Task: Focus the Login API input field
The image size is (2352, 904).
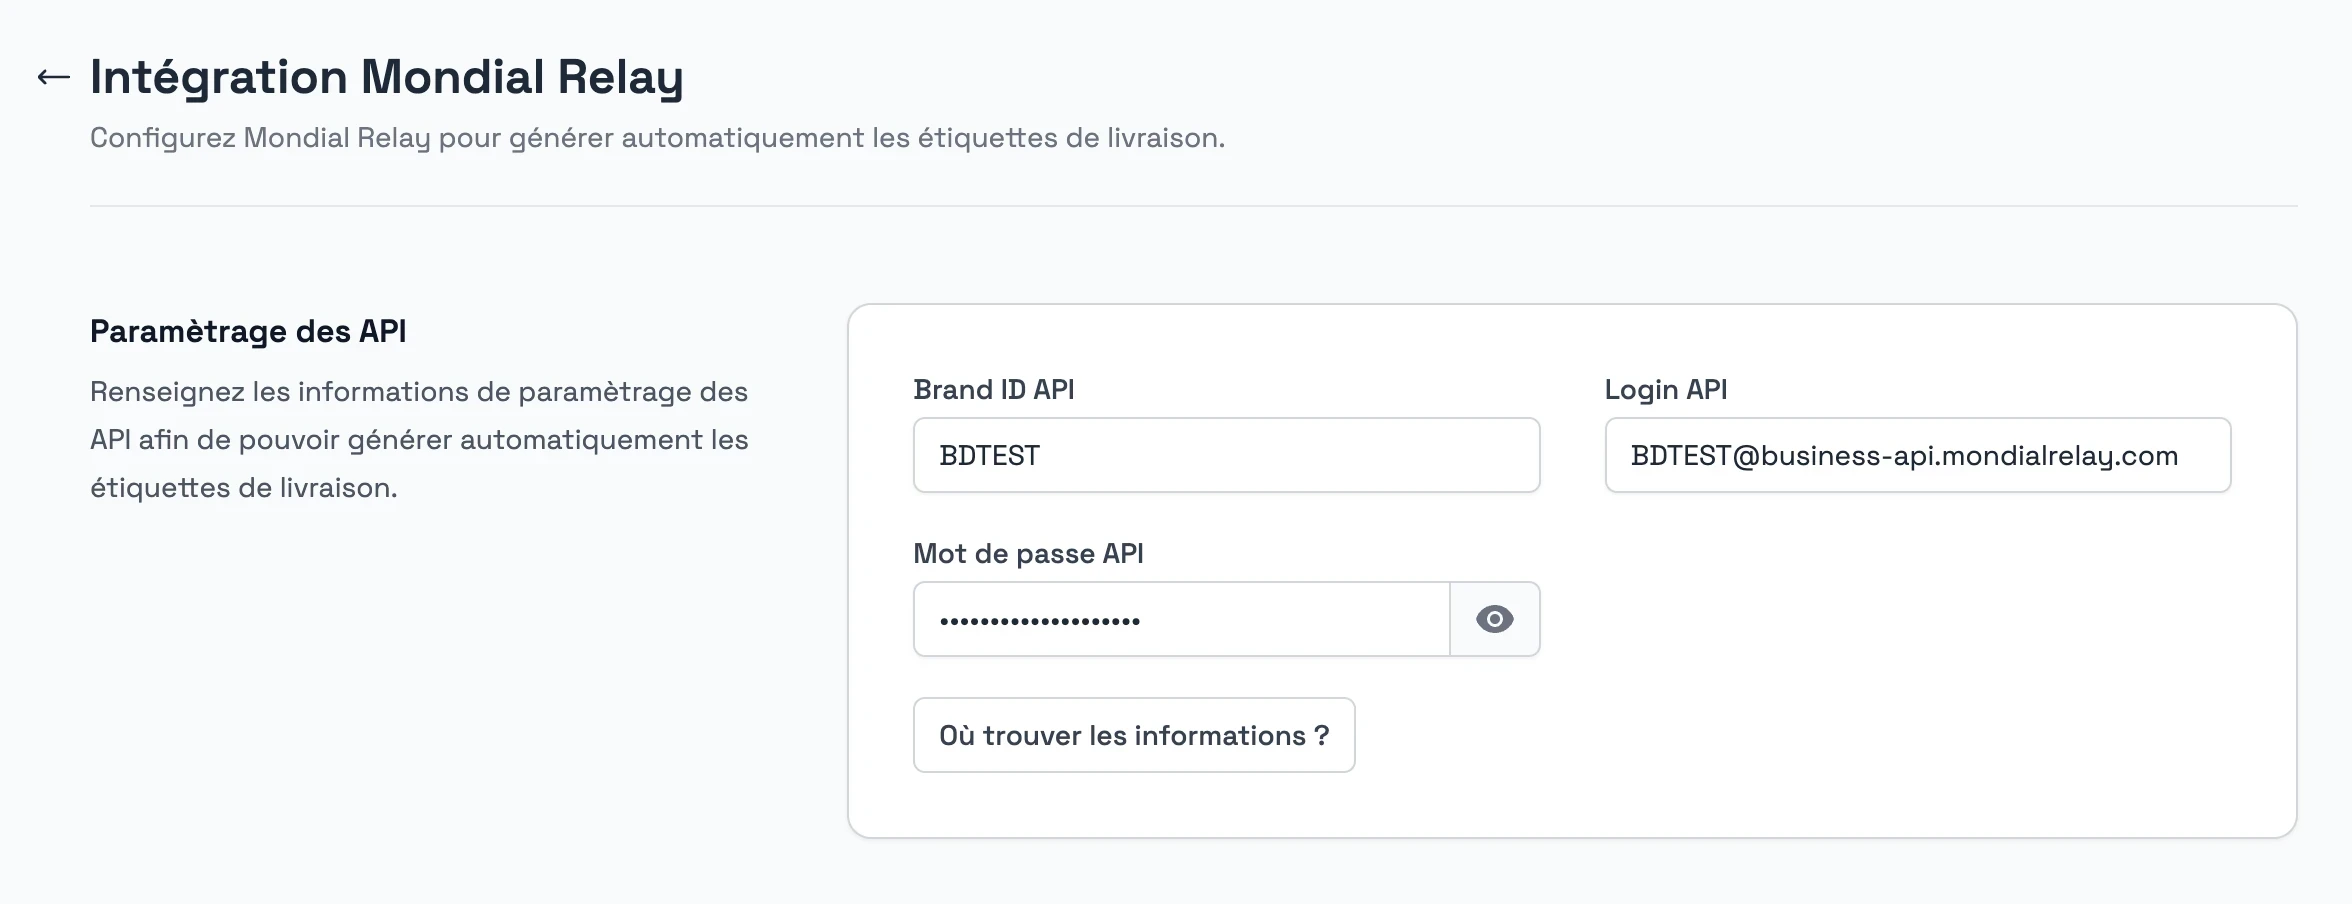Action: [x=1917, y=455]
